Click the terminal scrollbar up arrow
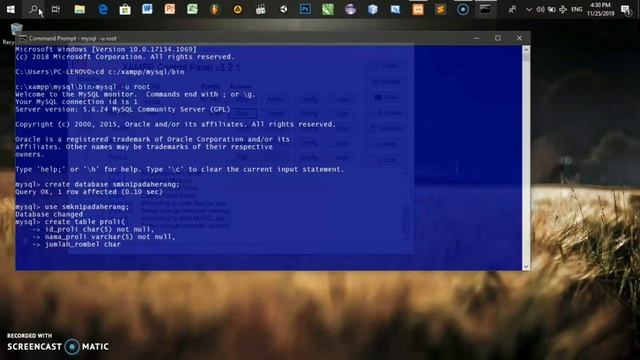The width and height of the screenshot is (640, 360). click(526, 49)
